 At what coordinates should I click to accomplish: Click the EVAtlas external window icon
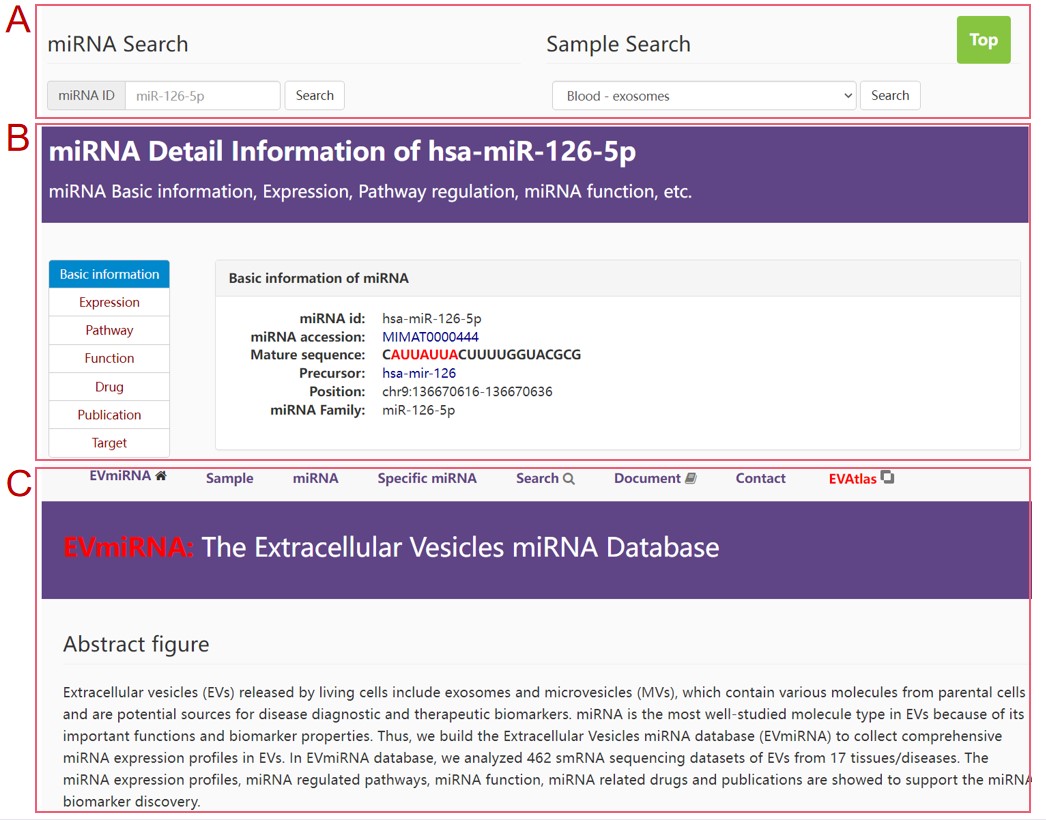(887, 477)
